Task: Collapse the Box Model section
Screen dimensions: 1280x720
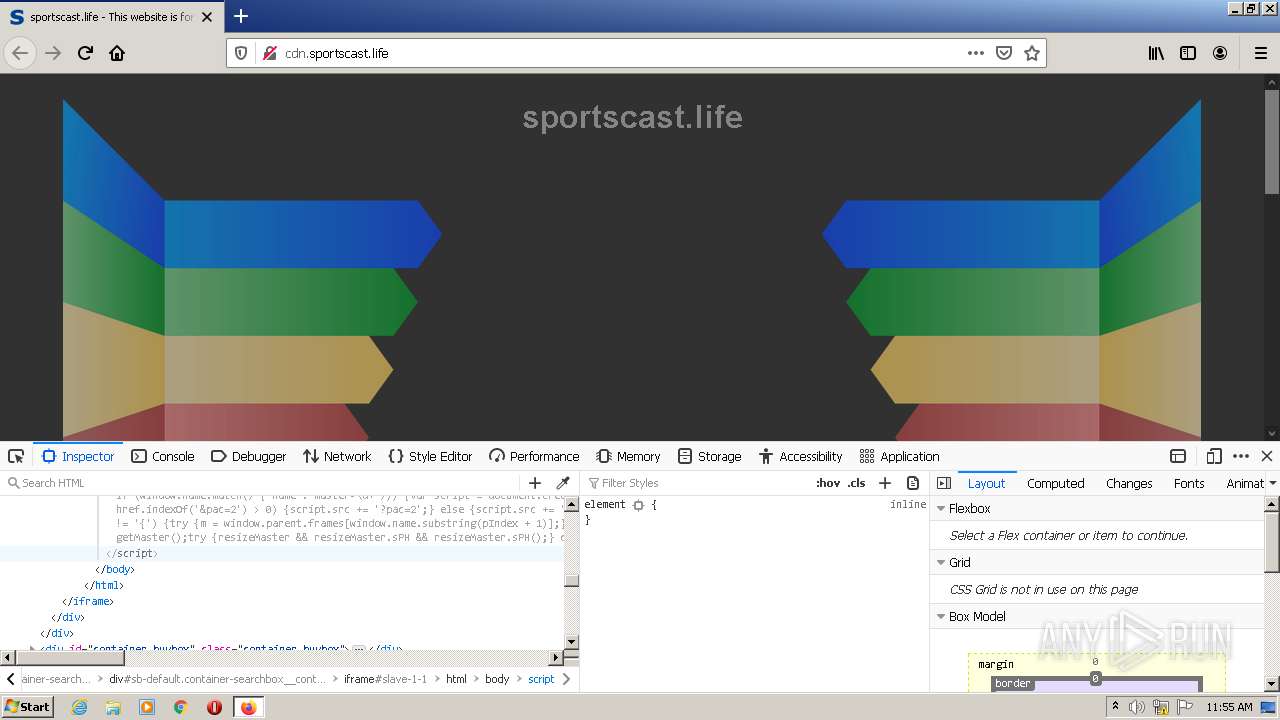Action: 941,616
